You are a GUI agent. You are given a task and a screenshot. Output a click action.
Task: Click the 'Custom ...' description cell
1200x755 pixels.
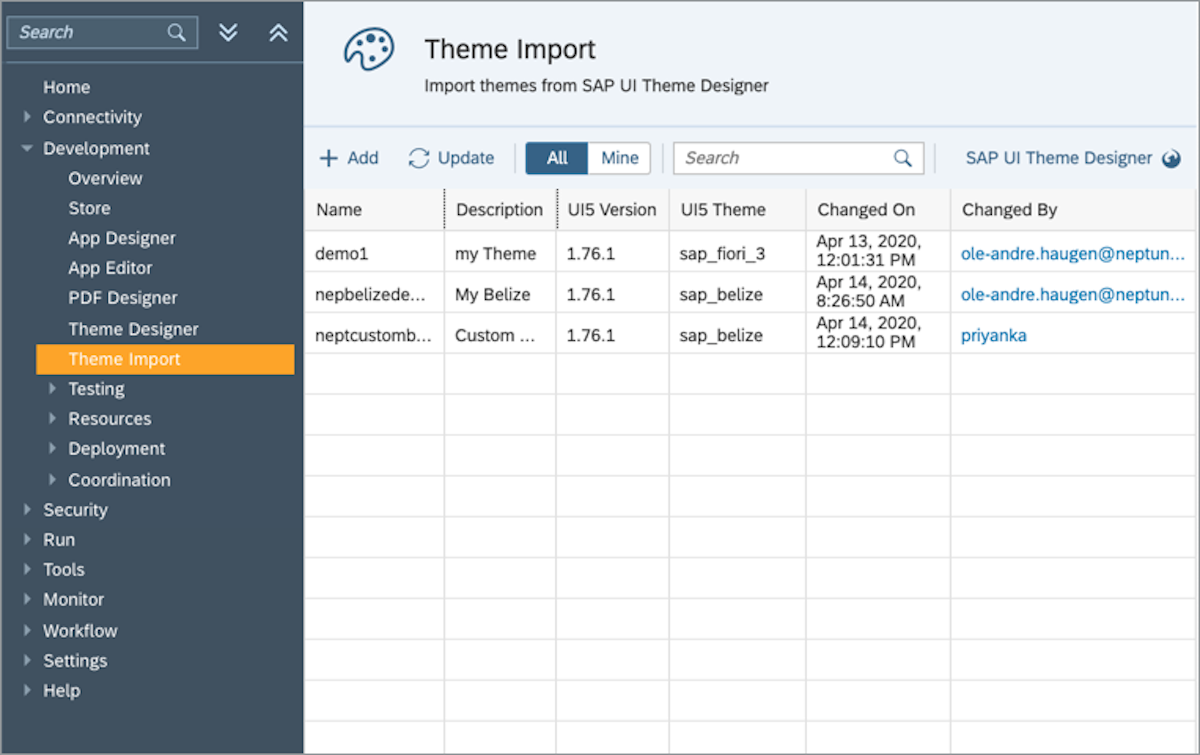[x=500, y=336]
